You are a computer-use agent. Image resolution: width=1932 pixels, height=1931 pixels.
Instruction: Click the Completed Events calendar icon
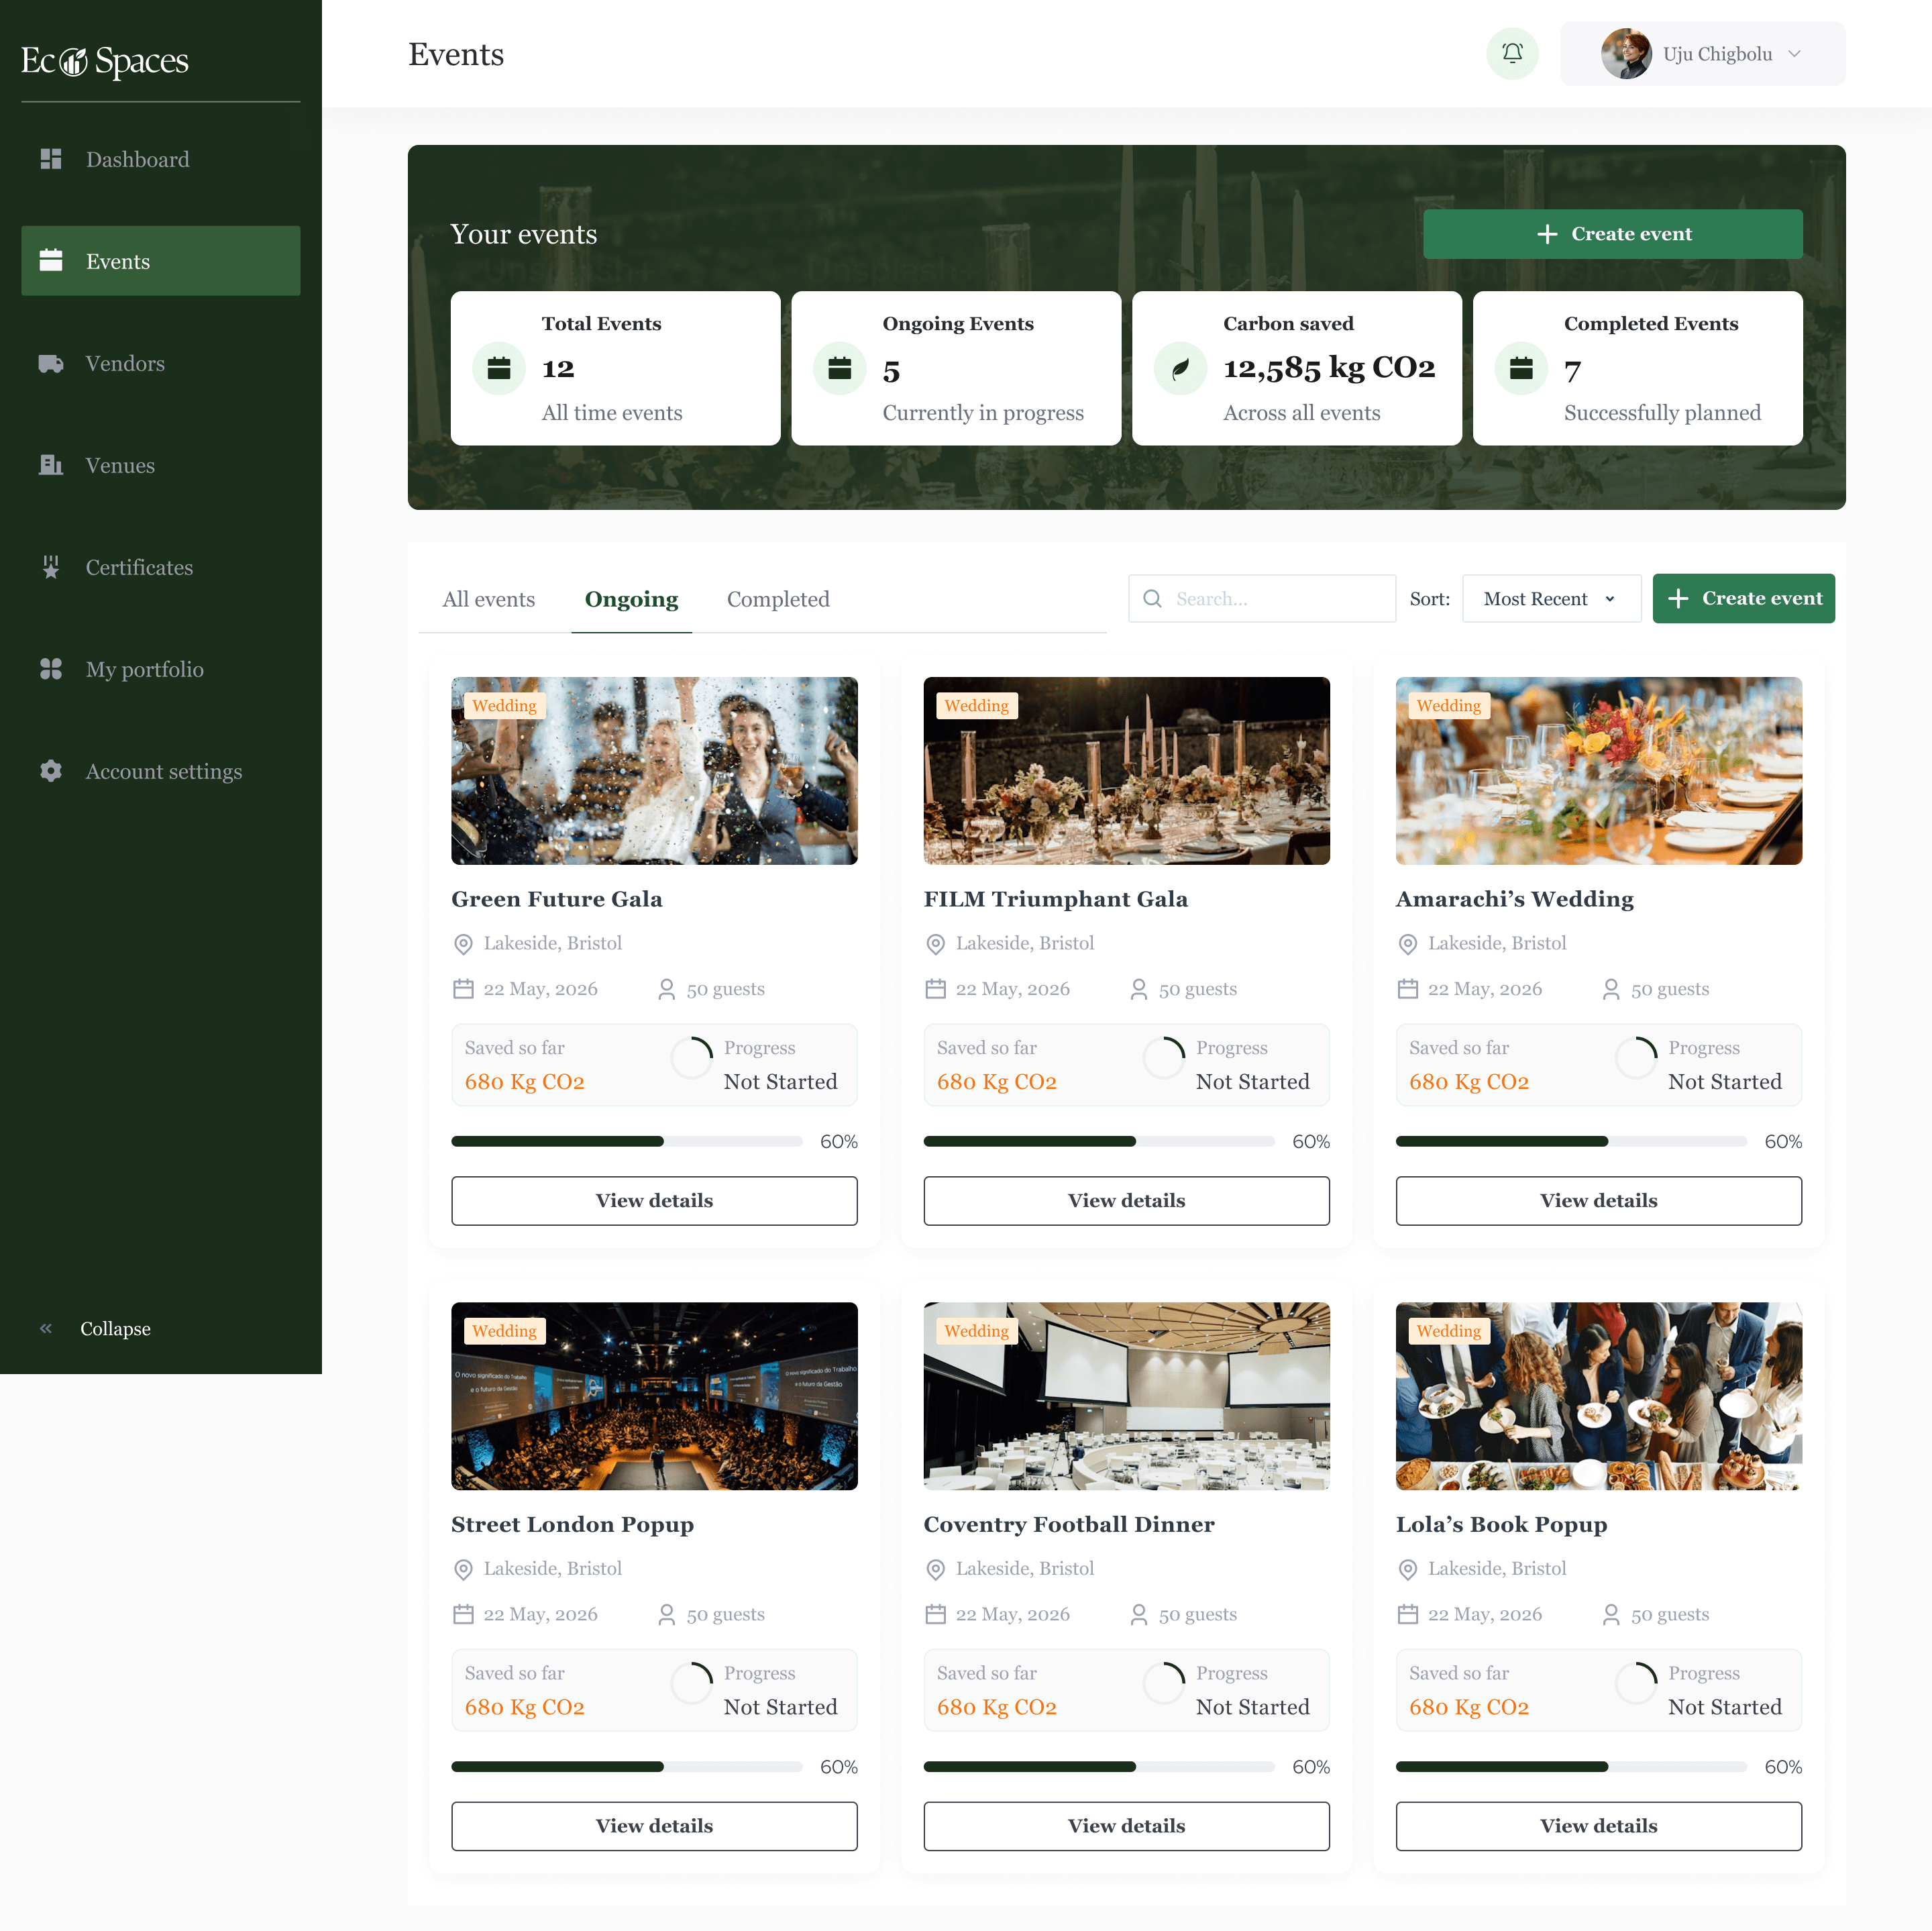tap(1522, 368)
